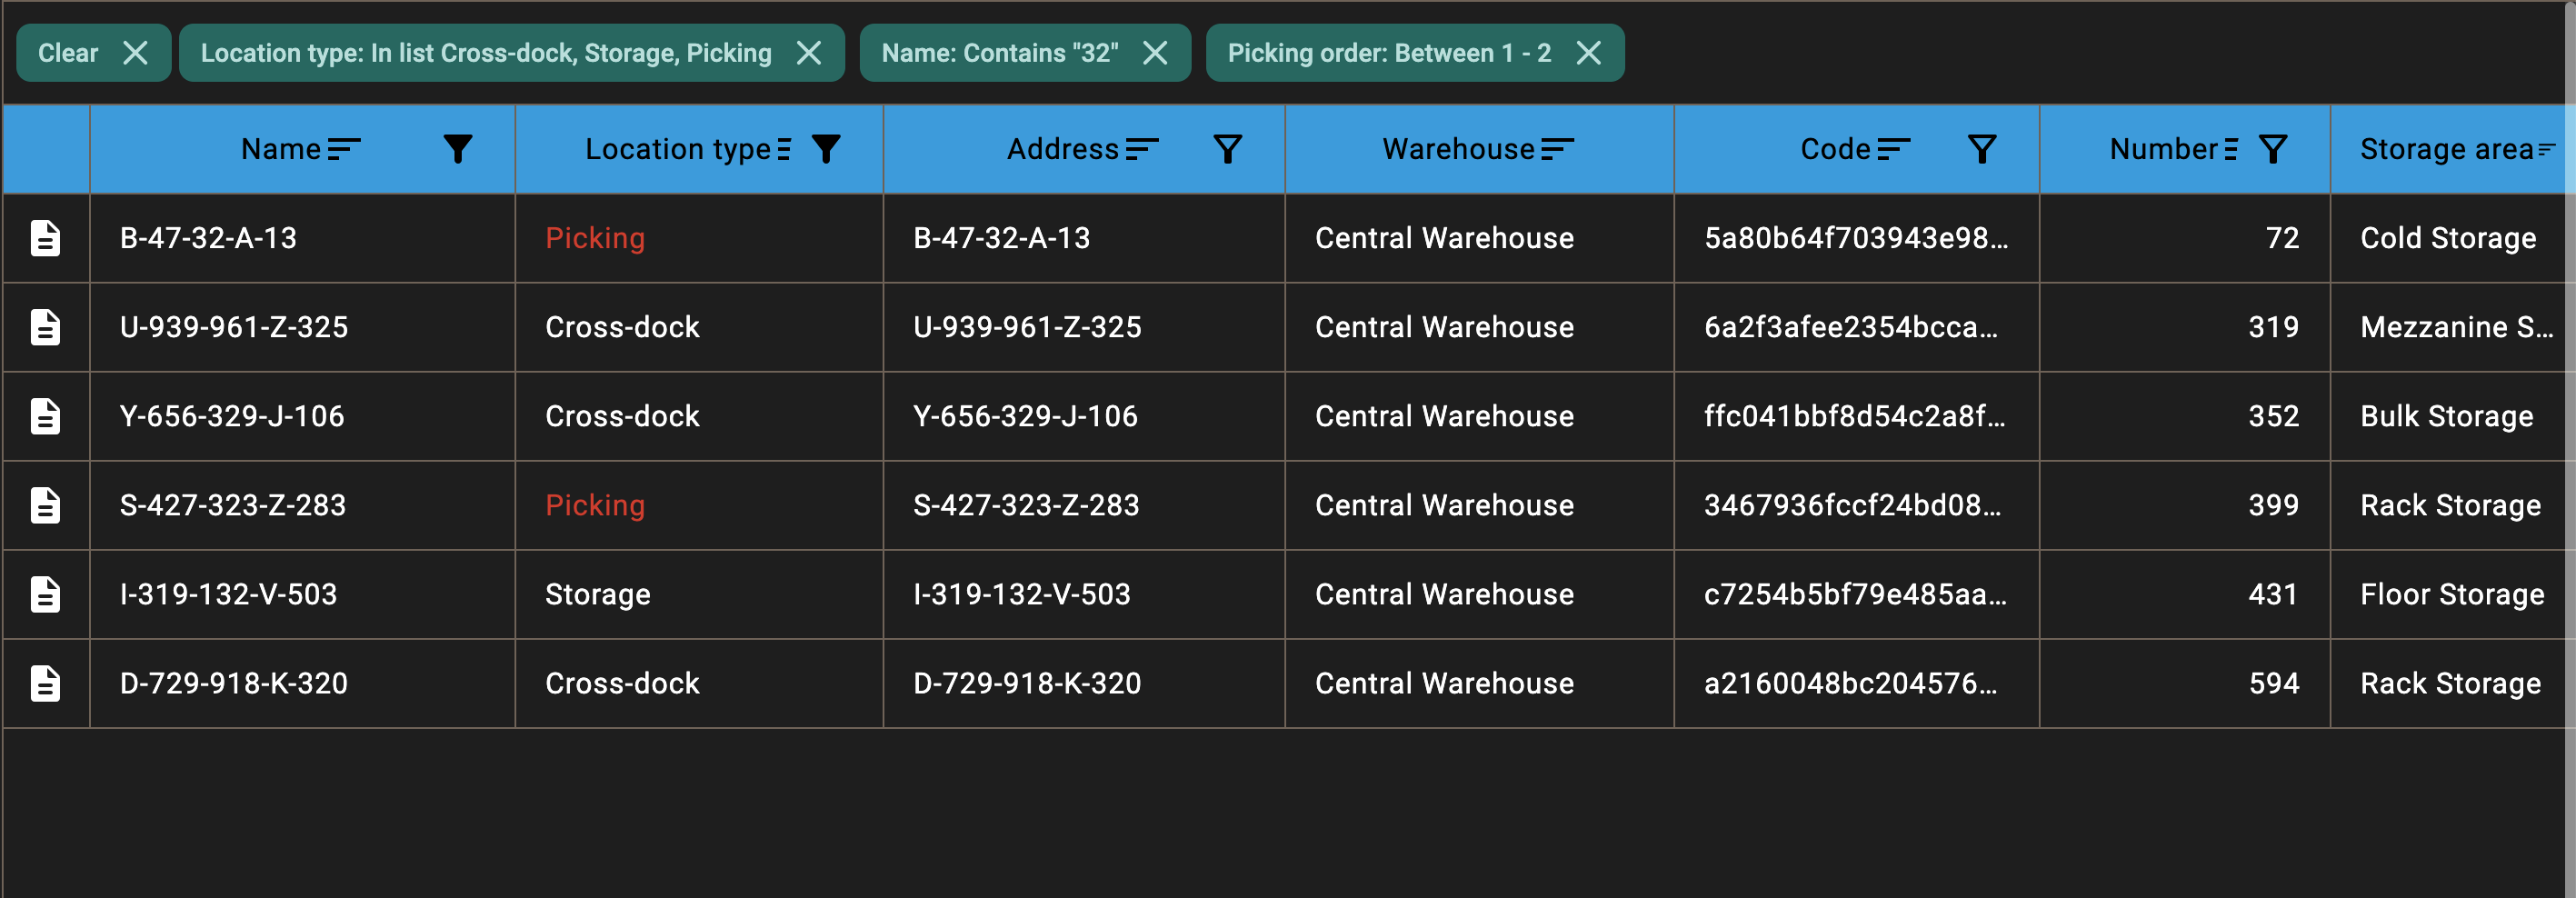Viewport: 2576px width, 898px height.
Task: Sort by the Address column sort icon
Action: [x=1142, y=149]
